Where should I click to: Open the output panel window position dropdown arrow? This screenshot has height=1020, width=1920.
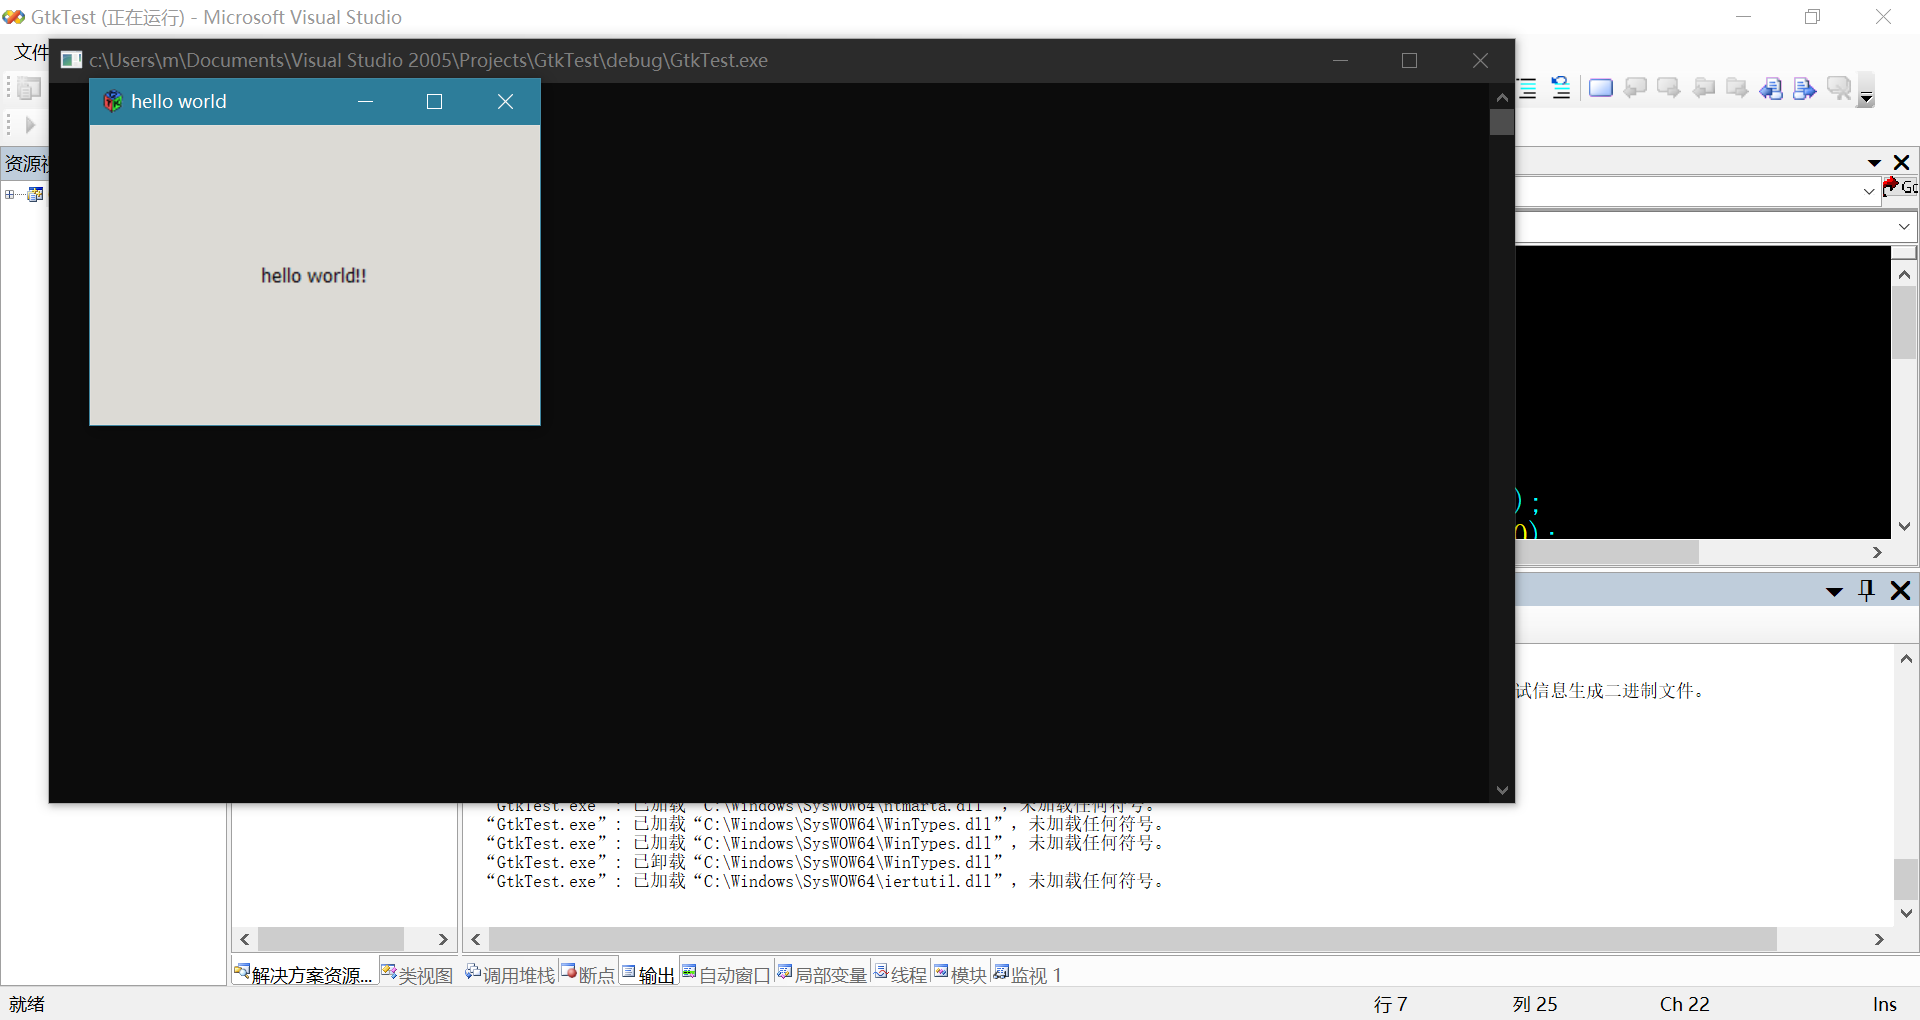(x=1834, y=591)
